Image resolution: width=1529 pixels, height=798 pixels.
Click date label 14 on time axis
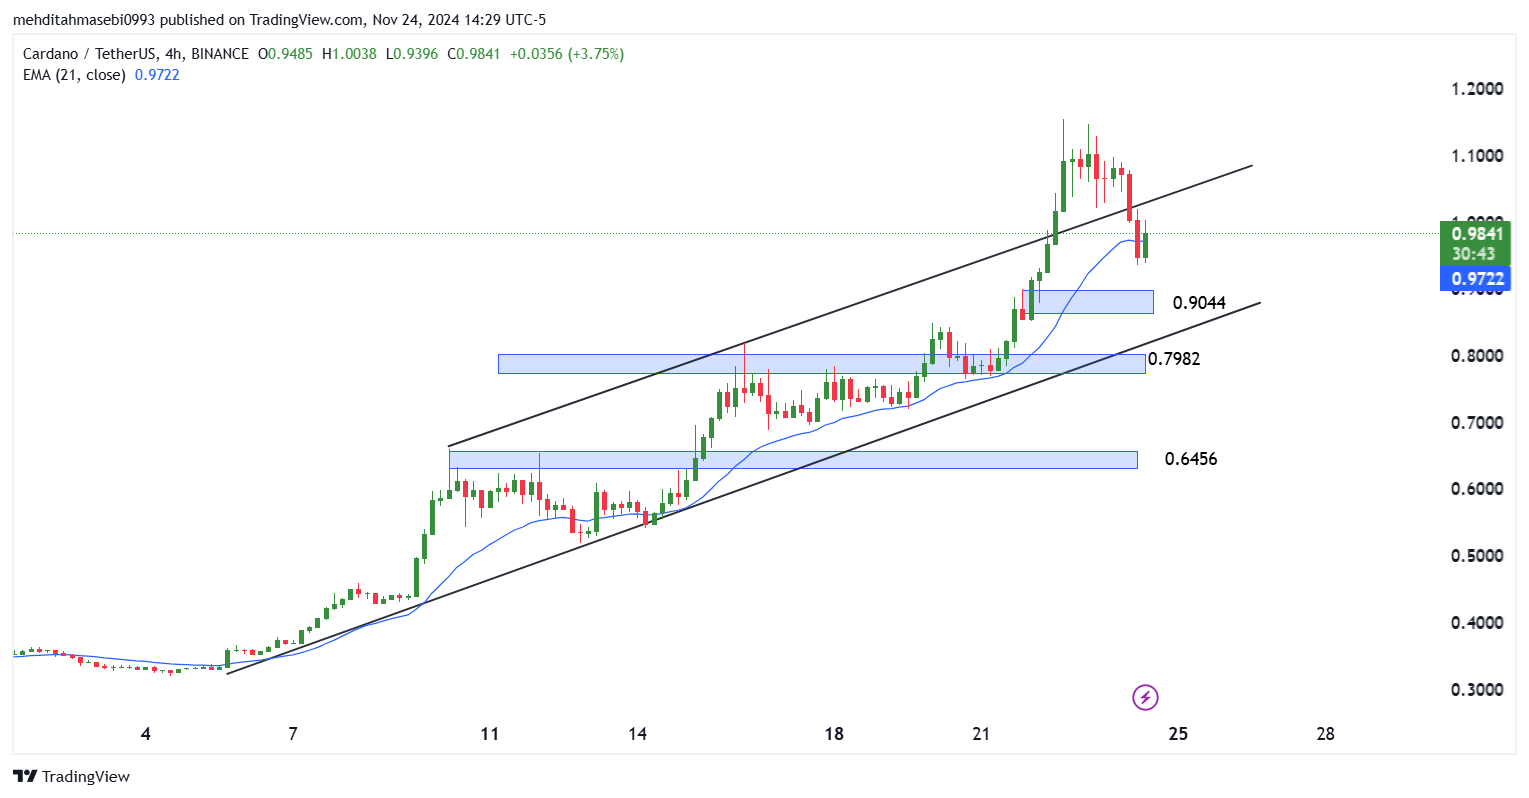point(638,734)
